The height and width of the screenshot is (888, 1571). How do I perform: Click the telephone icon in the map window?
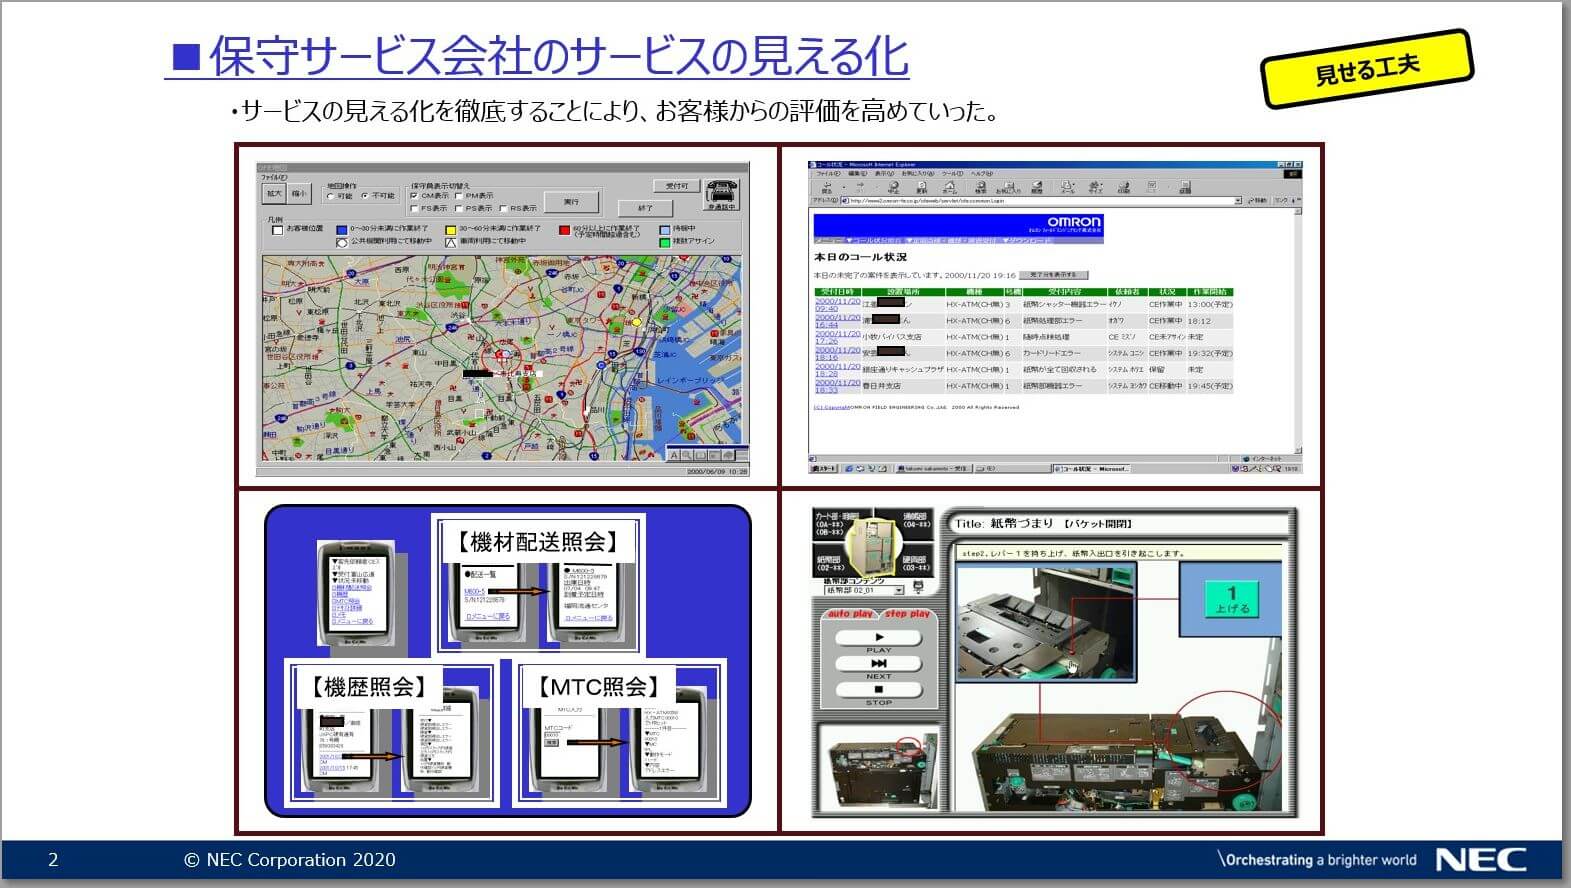(721, 194)
